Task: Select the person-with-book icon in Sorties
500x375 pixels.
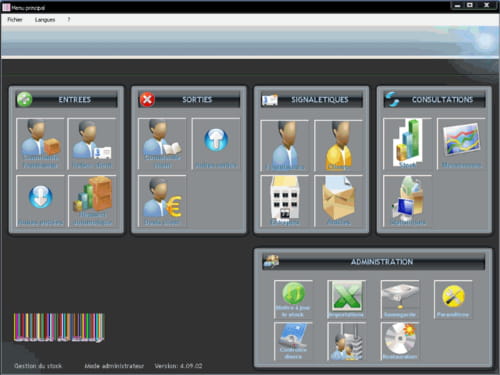Action: pos(162,144)
